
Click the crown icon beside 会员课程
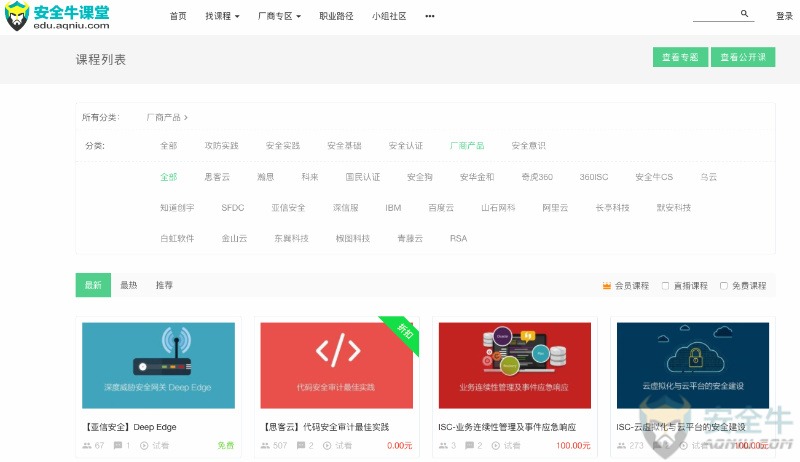click(x=607, y=286)
